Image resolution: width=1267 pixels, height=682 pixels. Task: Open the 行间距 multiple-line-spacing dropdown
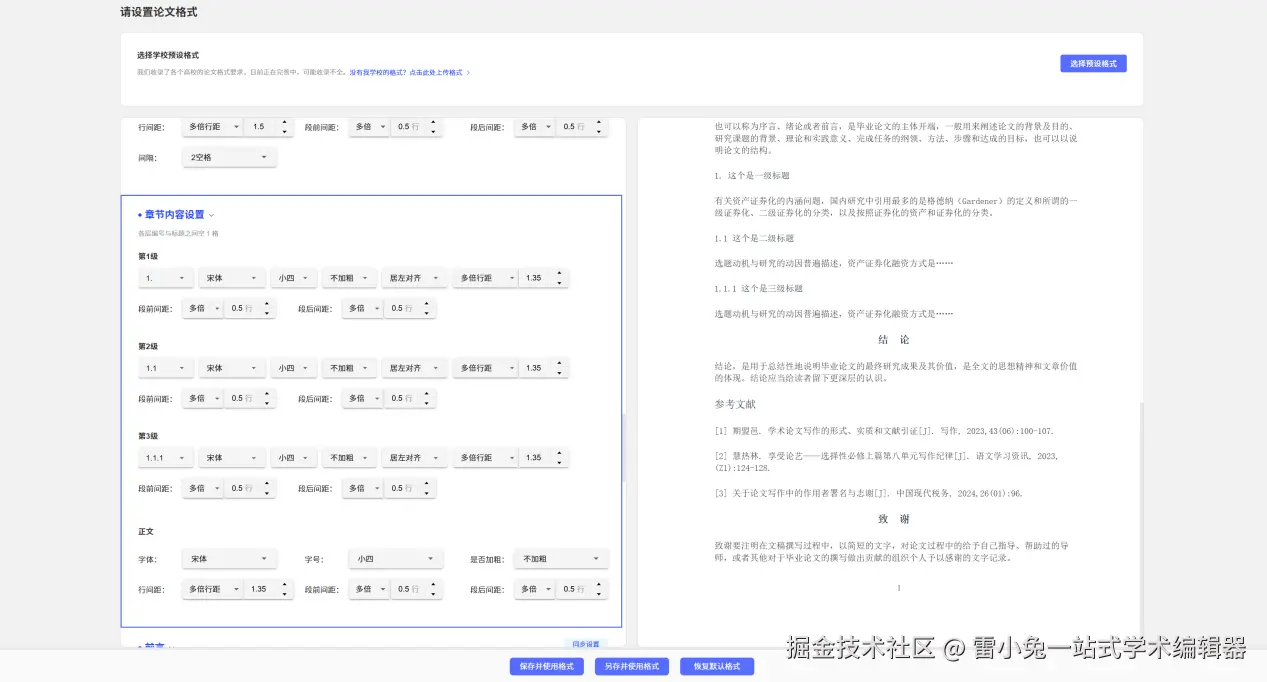[x=210, y=126]
